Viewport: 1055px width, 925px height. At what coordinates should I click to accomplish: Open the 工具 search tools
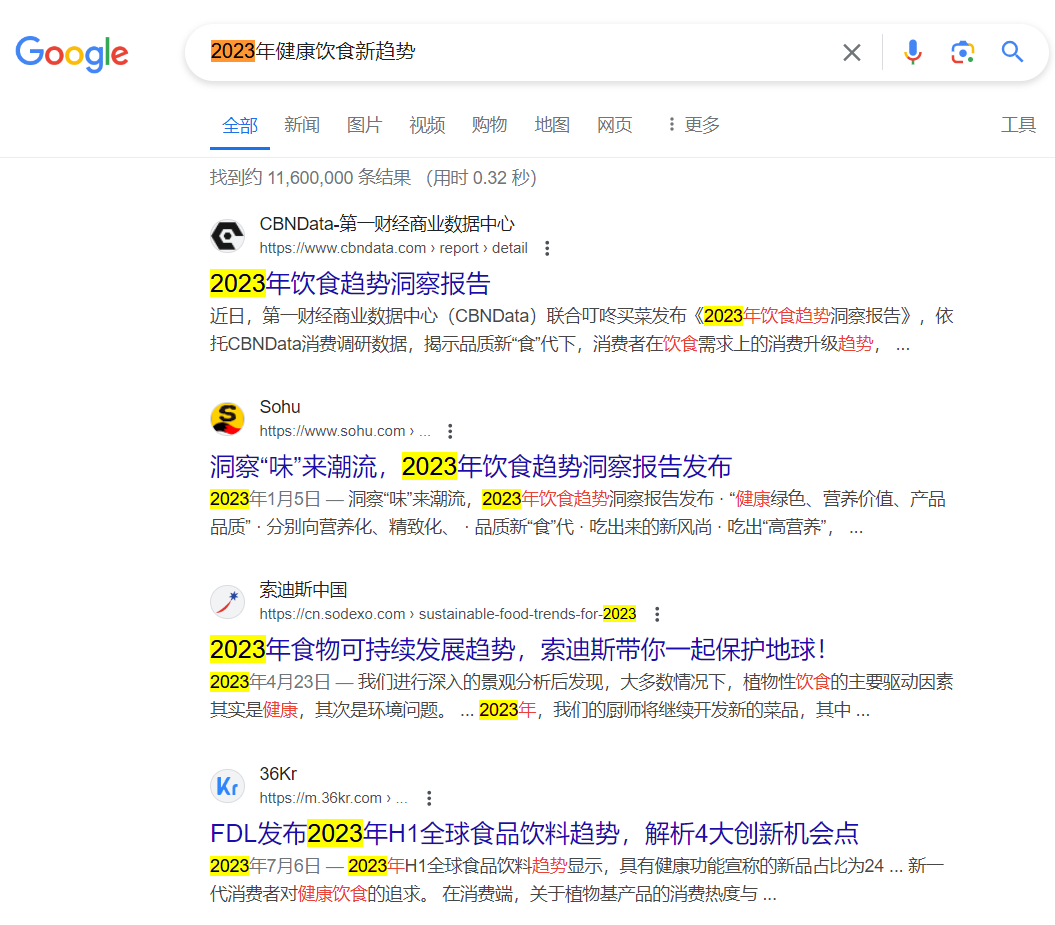pos(1018,125)
